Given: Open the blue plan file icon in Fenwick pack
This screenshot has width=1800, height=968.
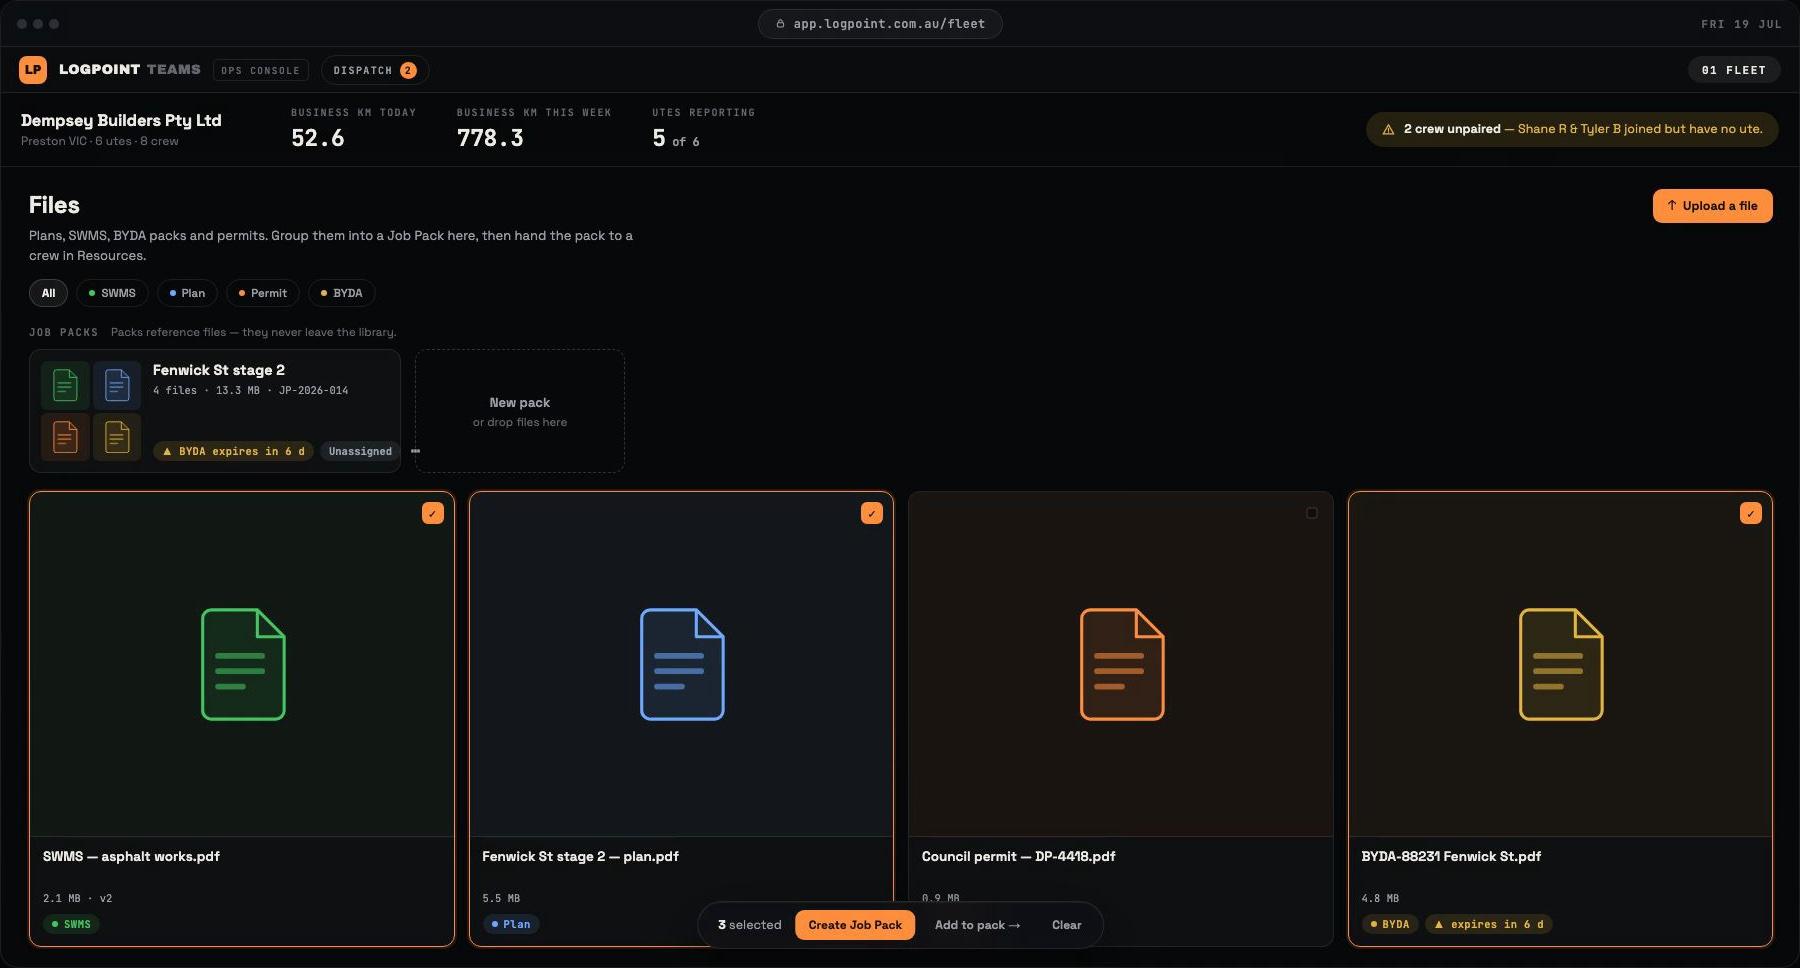Looking at the screenshot, I should (117, 385).
